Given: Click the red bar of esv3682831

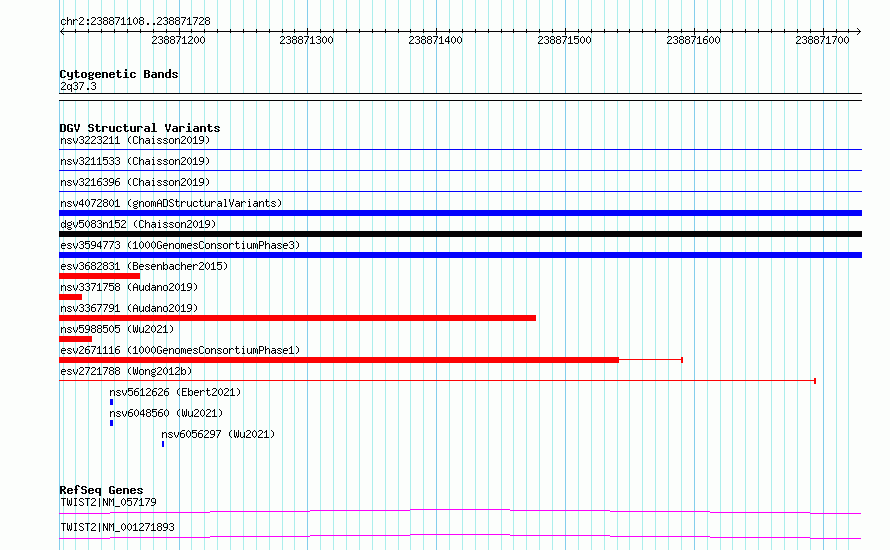Looking at the screenshot, I should [x=99, y=276].
